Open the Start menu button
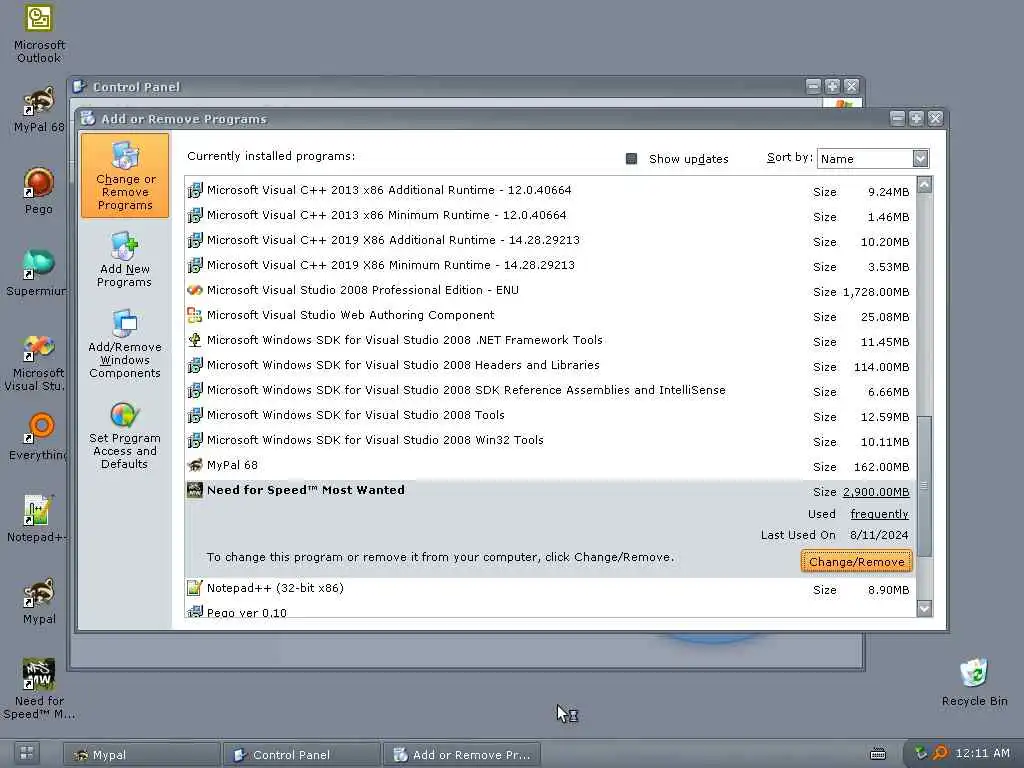This screenshot has height=768, width=1024. 27,754
